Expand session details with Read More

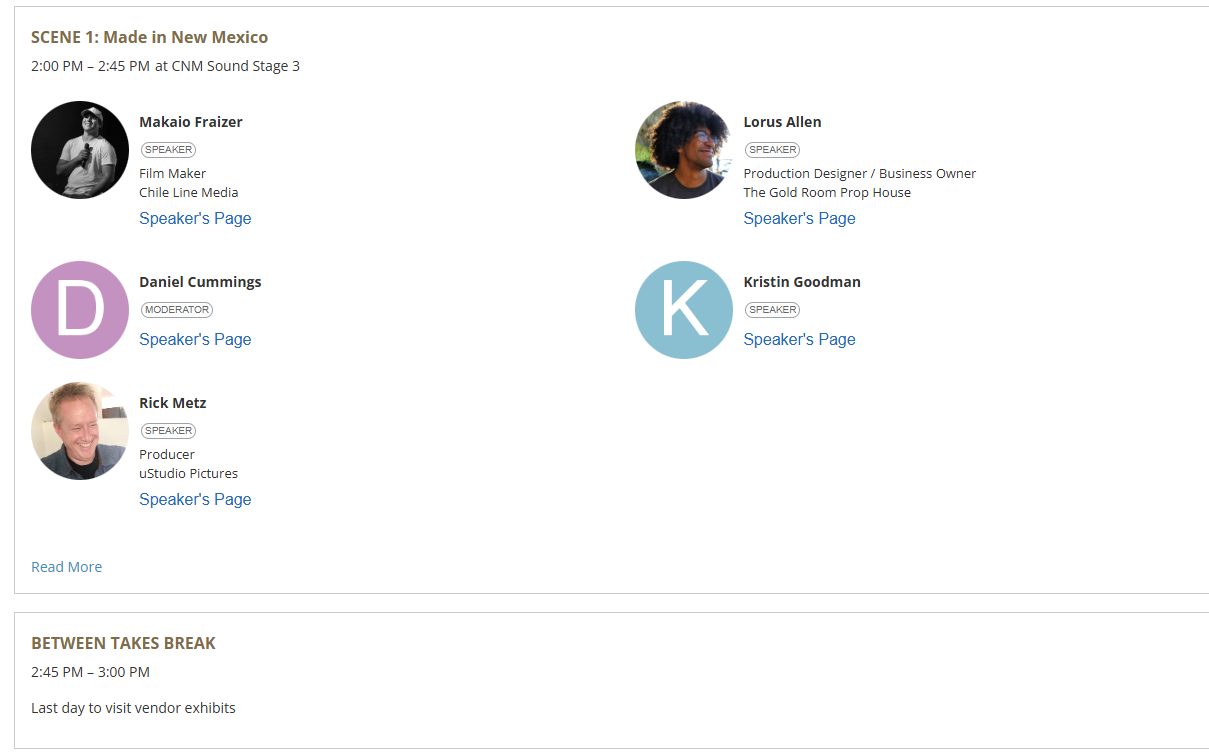click(x=66, y=567)
